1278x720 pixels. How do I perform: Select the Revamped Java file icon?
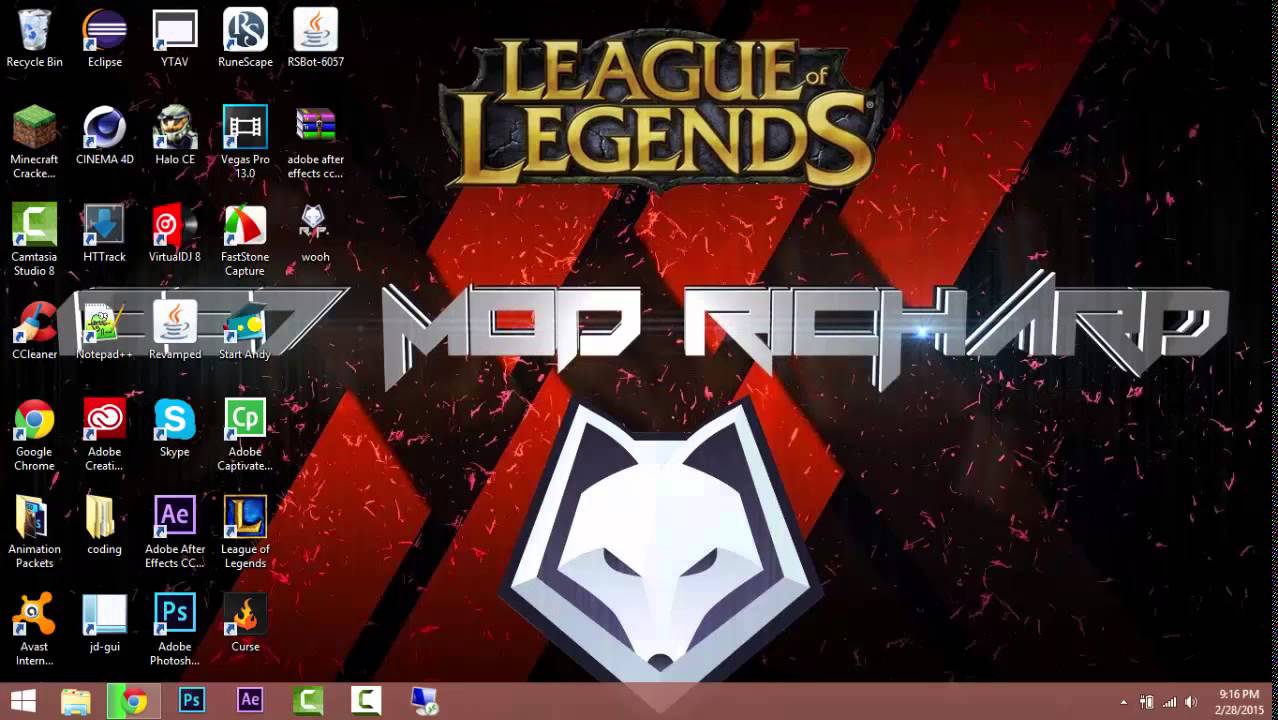click(x=175, y=330)
